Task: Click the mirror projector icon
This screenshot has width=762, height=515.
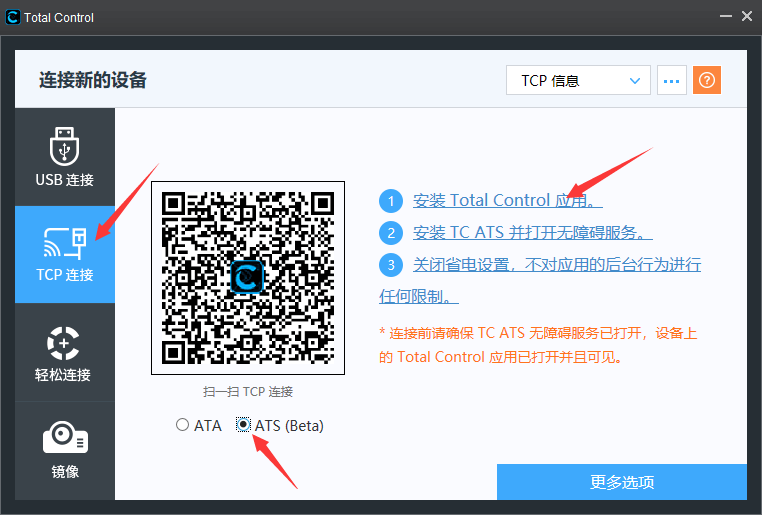Action: click(65, 438)
